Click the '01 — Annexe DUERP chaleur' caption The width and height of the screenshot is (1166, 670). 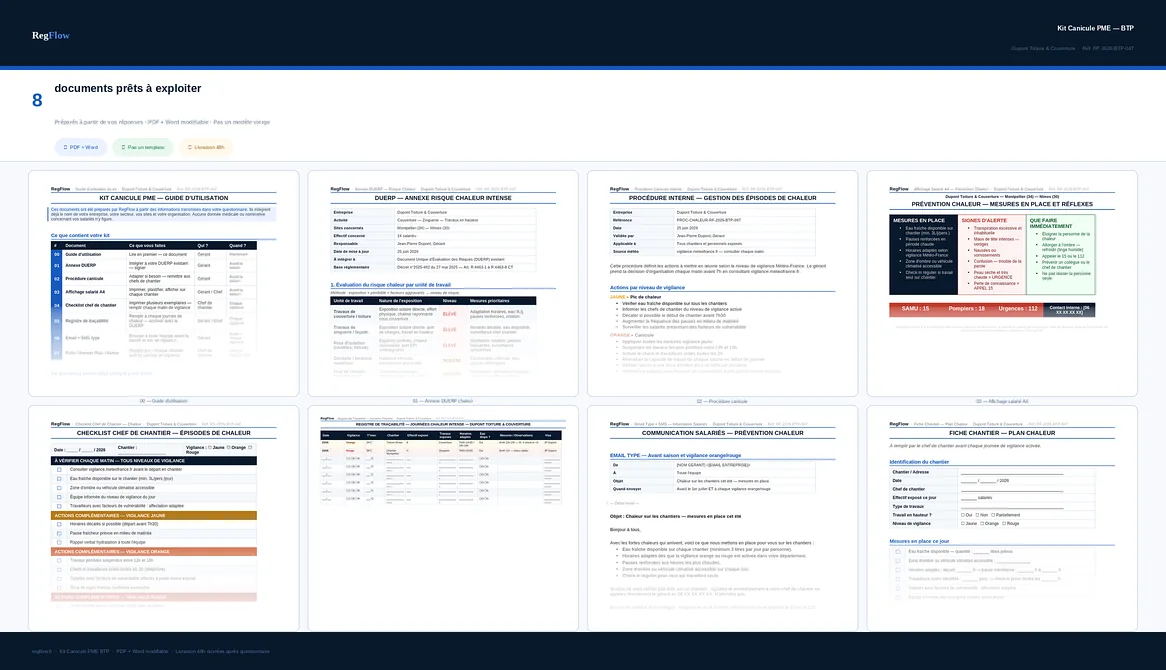coord(443,401)
